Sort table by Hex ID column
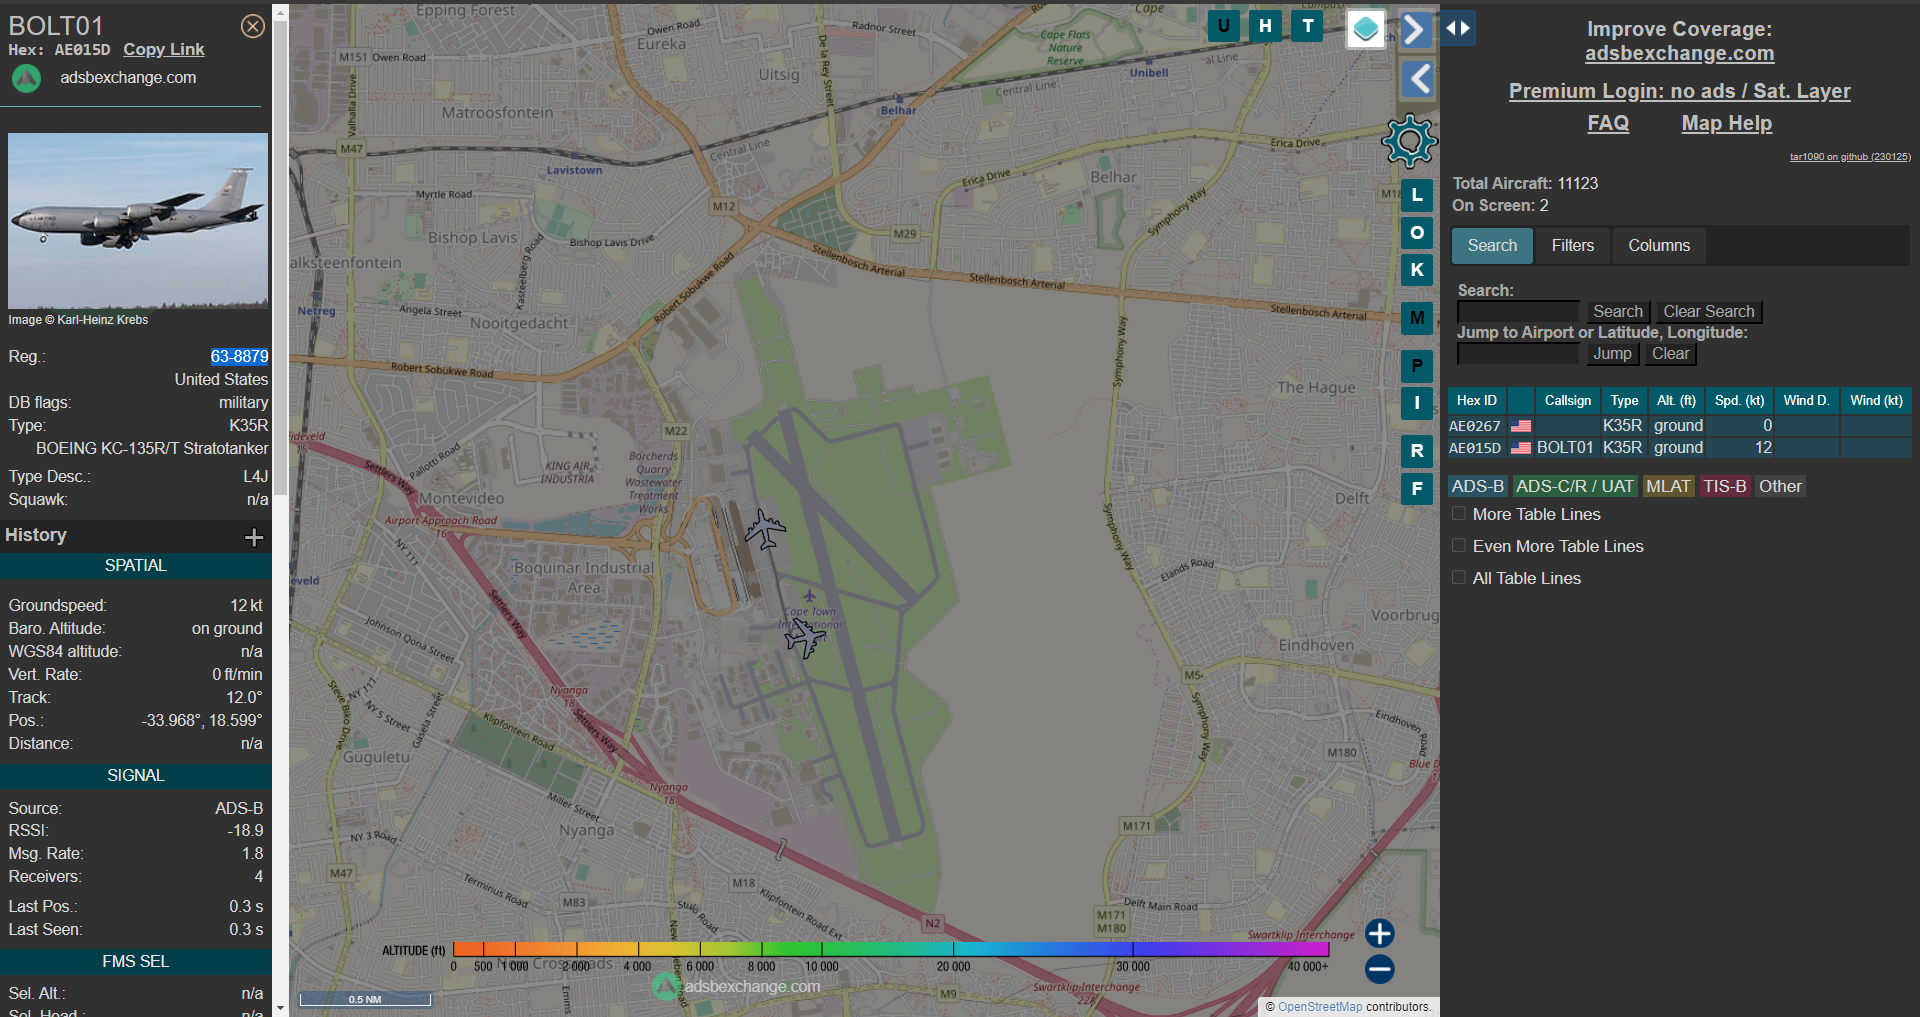1920x1017 pixels. [x=1476, y=401]
